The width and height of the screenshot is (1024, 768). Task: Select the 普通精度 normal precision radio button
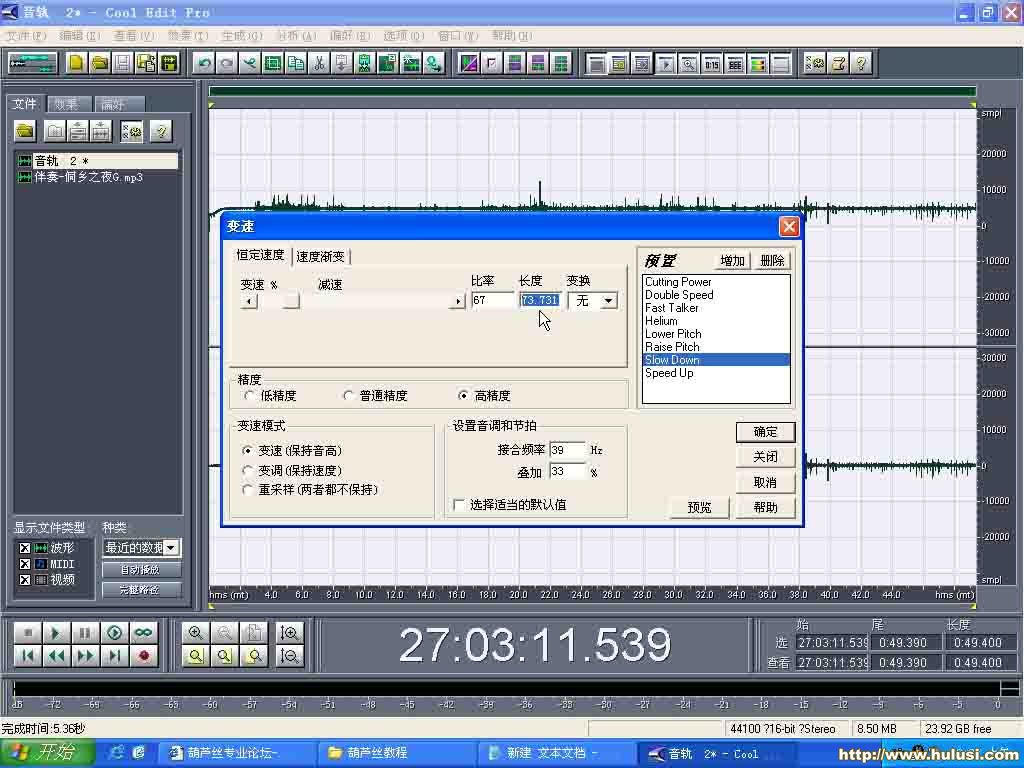tap(348, 396)
